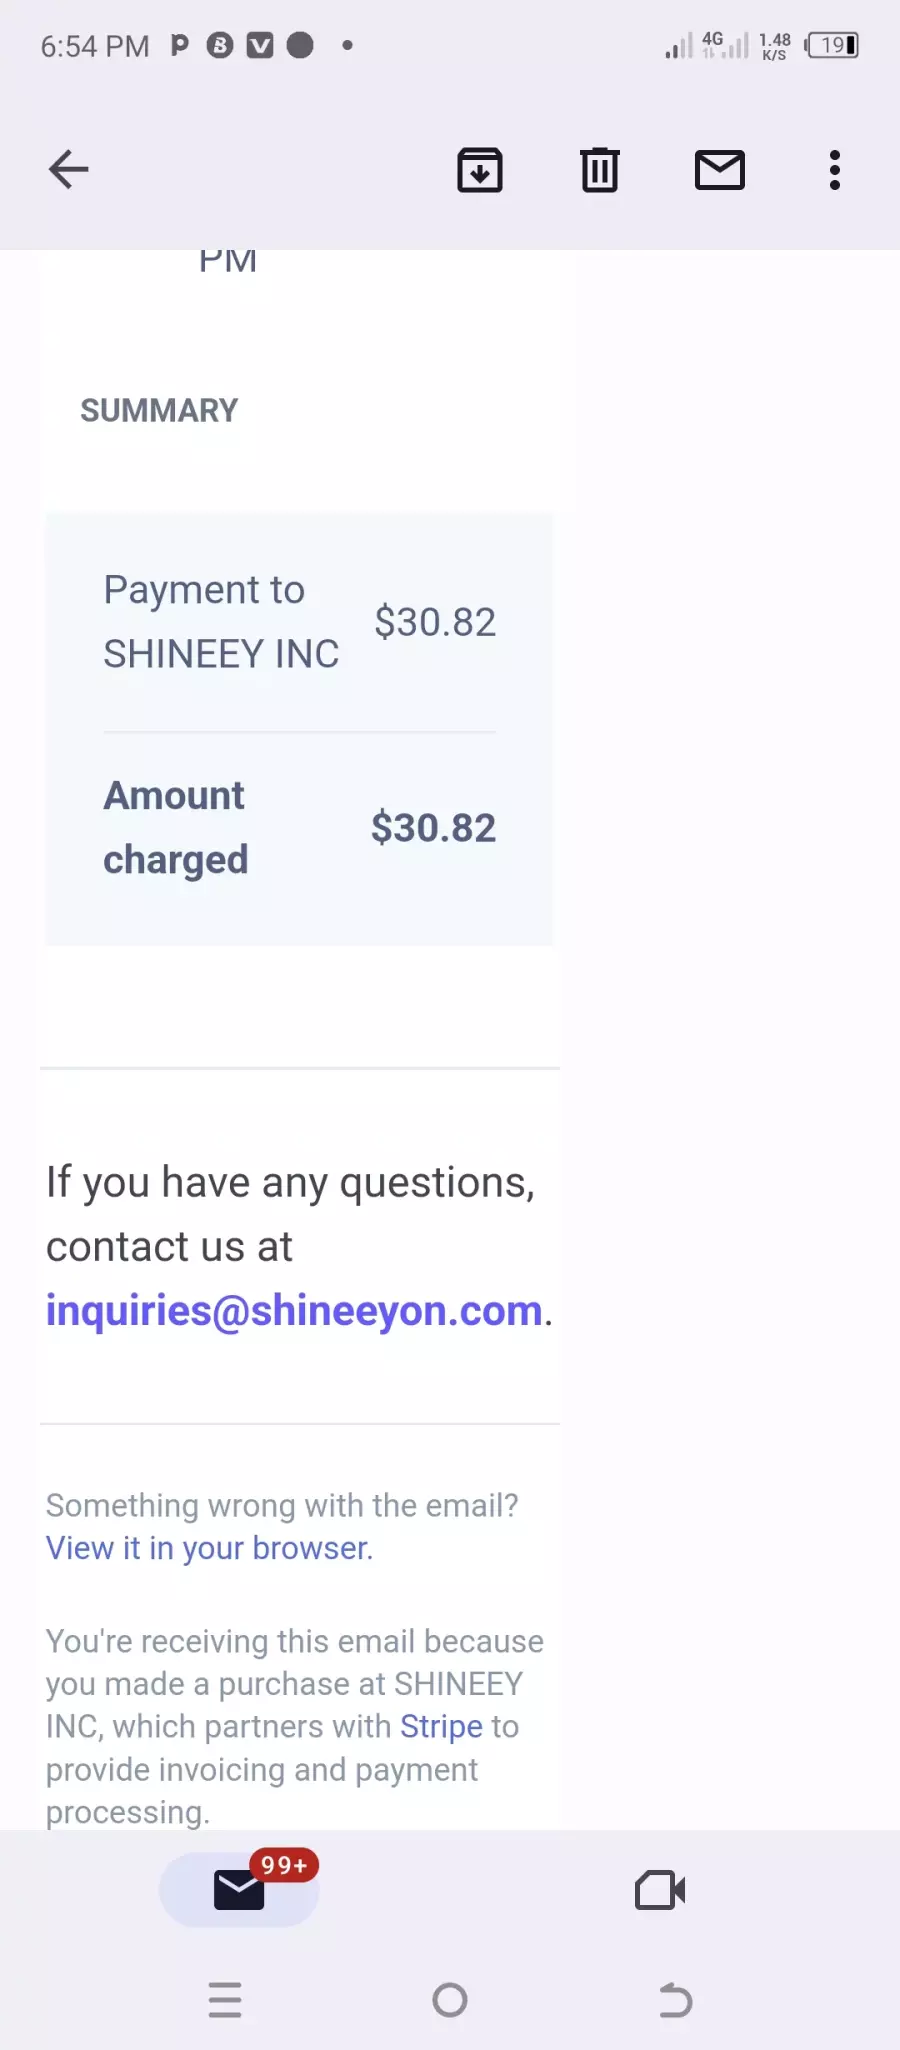
Task: Tap the 6:54 PM clock
Action: [x=95, y=46]
